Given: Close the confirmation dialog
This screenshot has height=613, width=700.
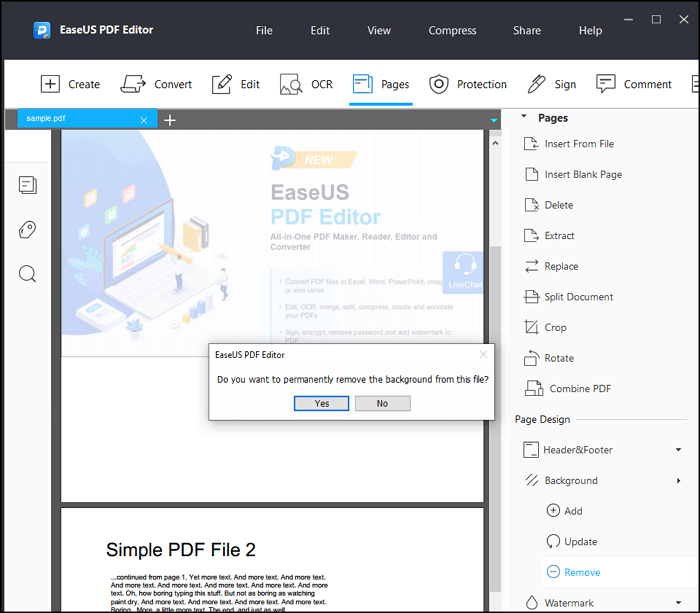Looking at the screenshot, I should click(483, 354).
